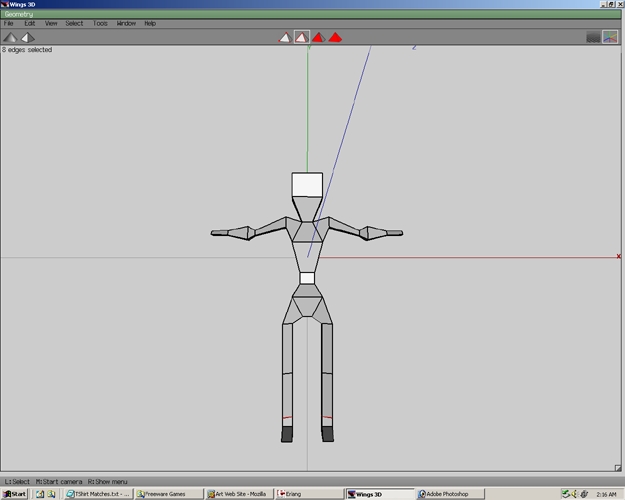Viewport: 625px width, 500px height.
Task: Click the volume icon in system tray
Action: point(574,494)
